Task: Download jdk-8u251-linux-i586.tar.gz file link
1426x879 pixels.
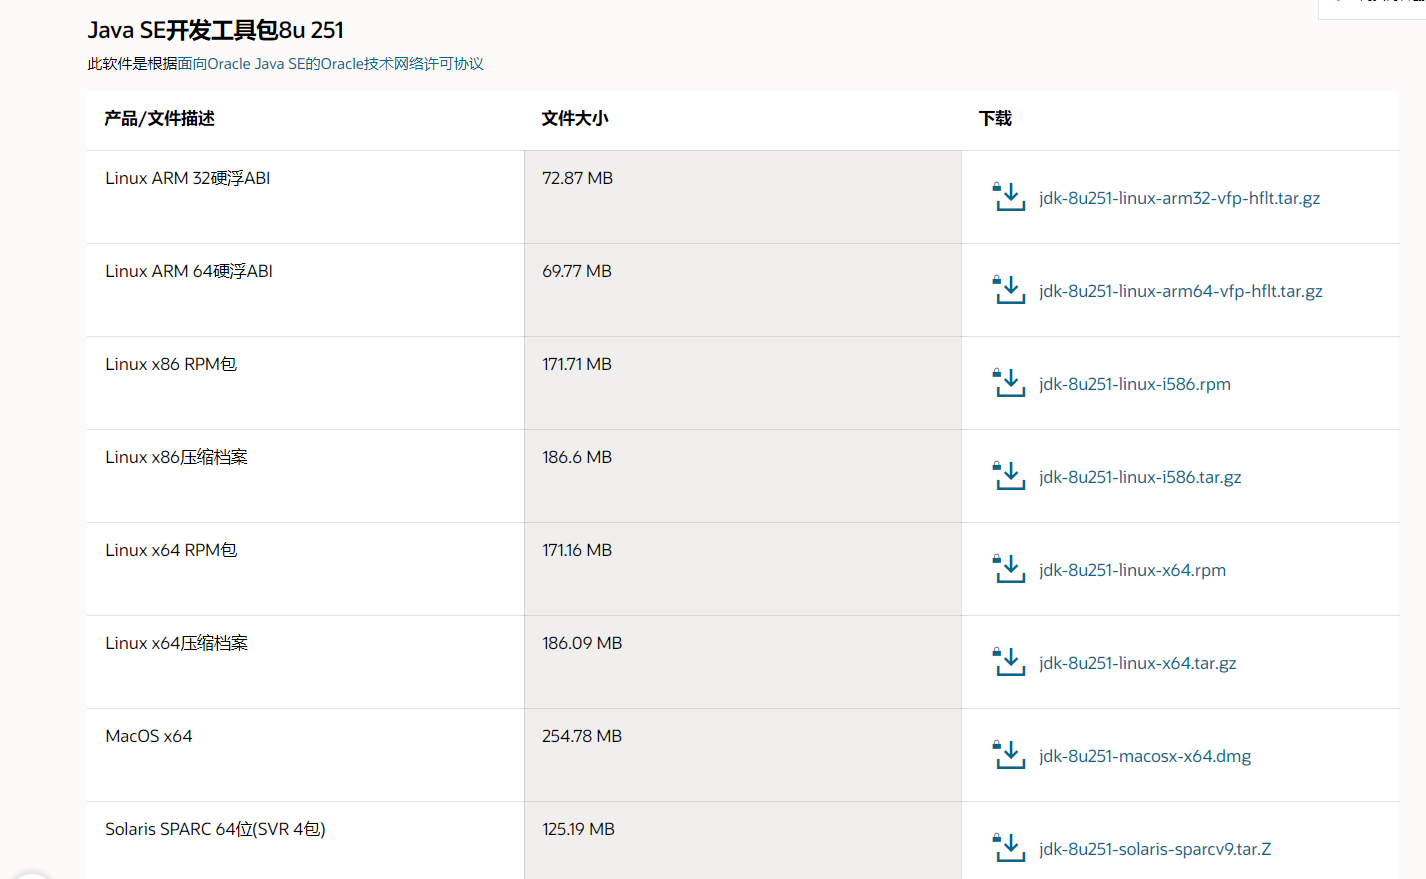Action: [1140, 477]
